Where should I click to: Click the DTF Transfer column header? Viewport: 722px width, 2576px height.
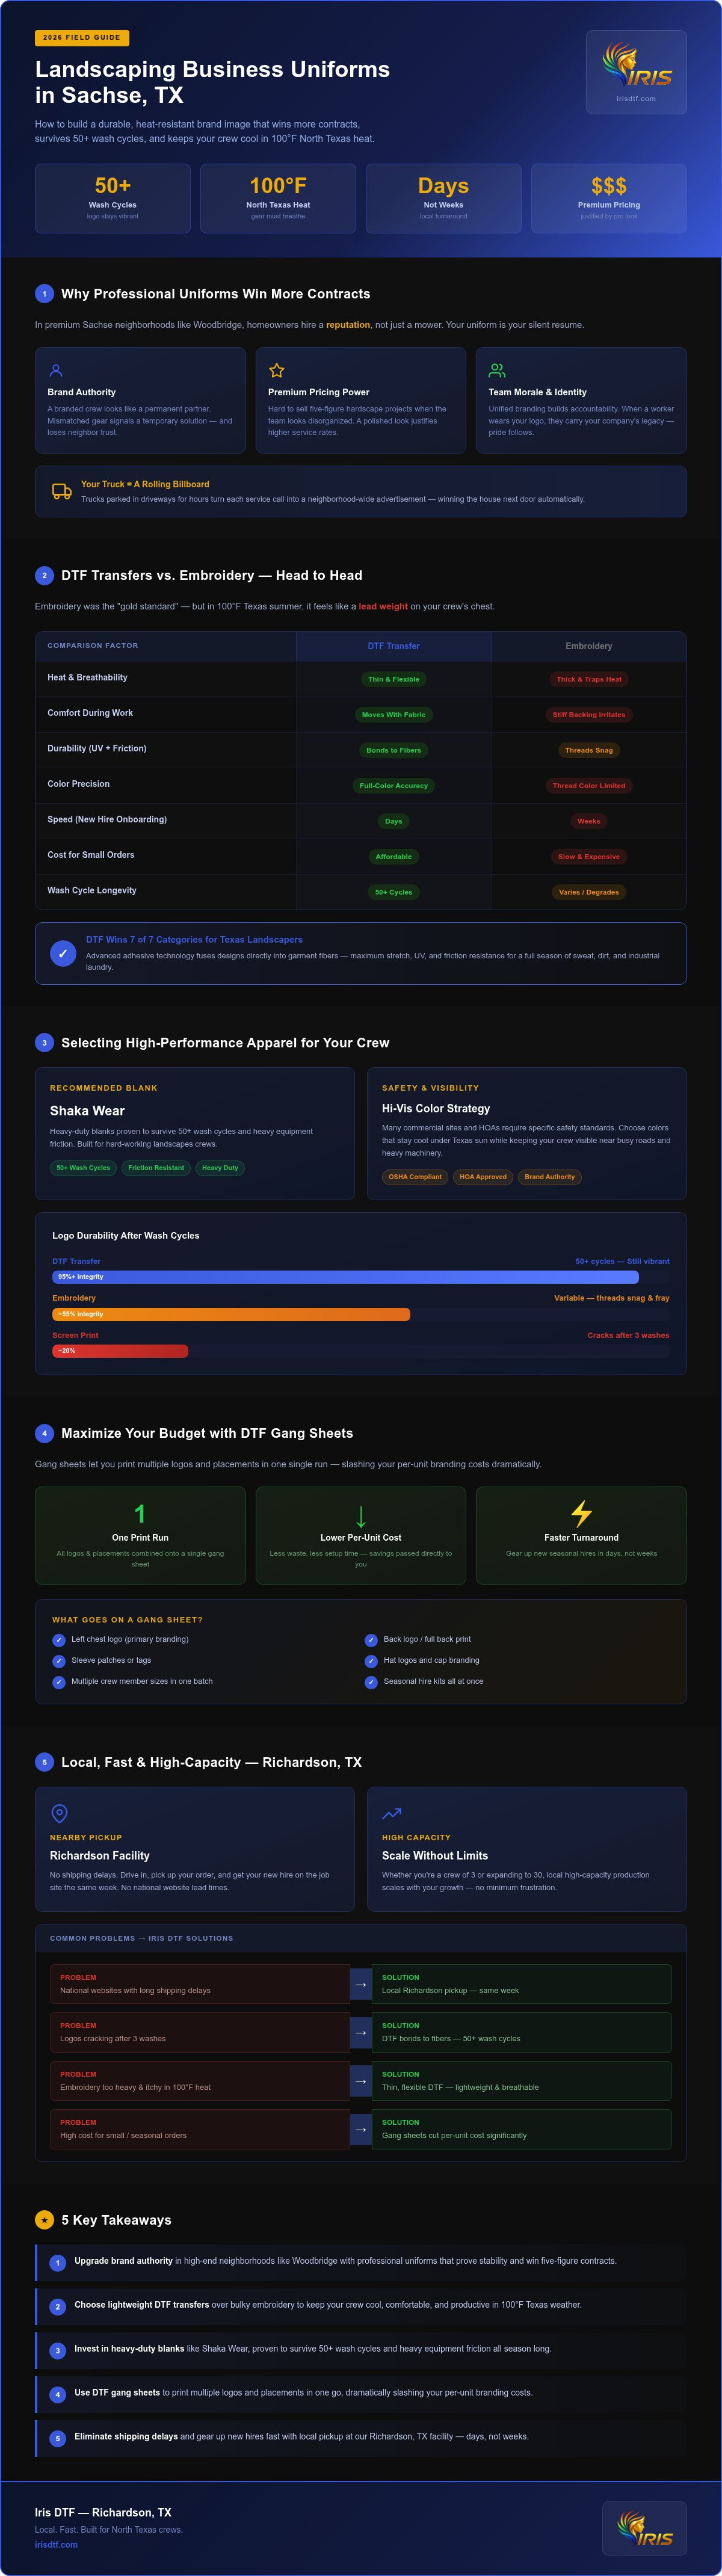[x=394, y=646]
